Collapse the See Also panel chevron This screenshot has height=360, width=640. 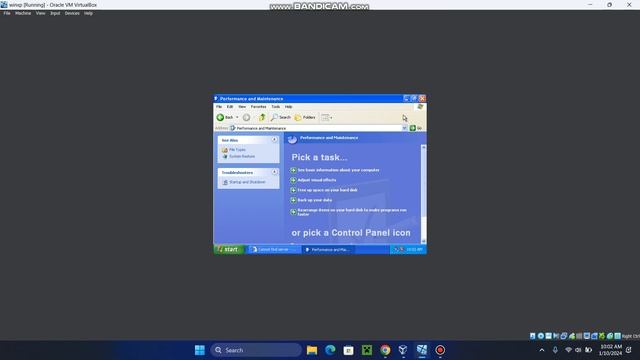pyautogui.click(x=274, y=140)
